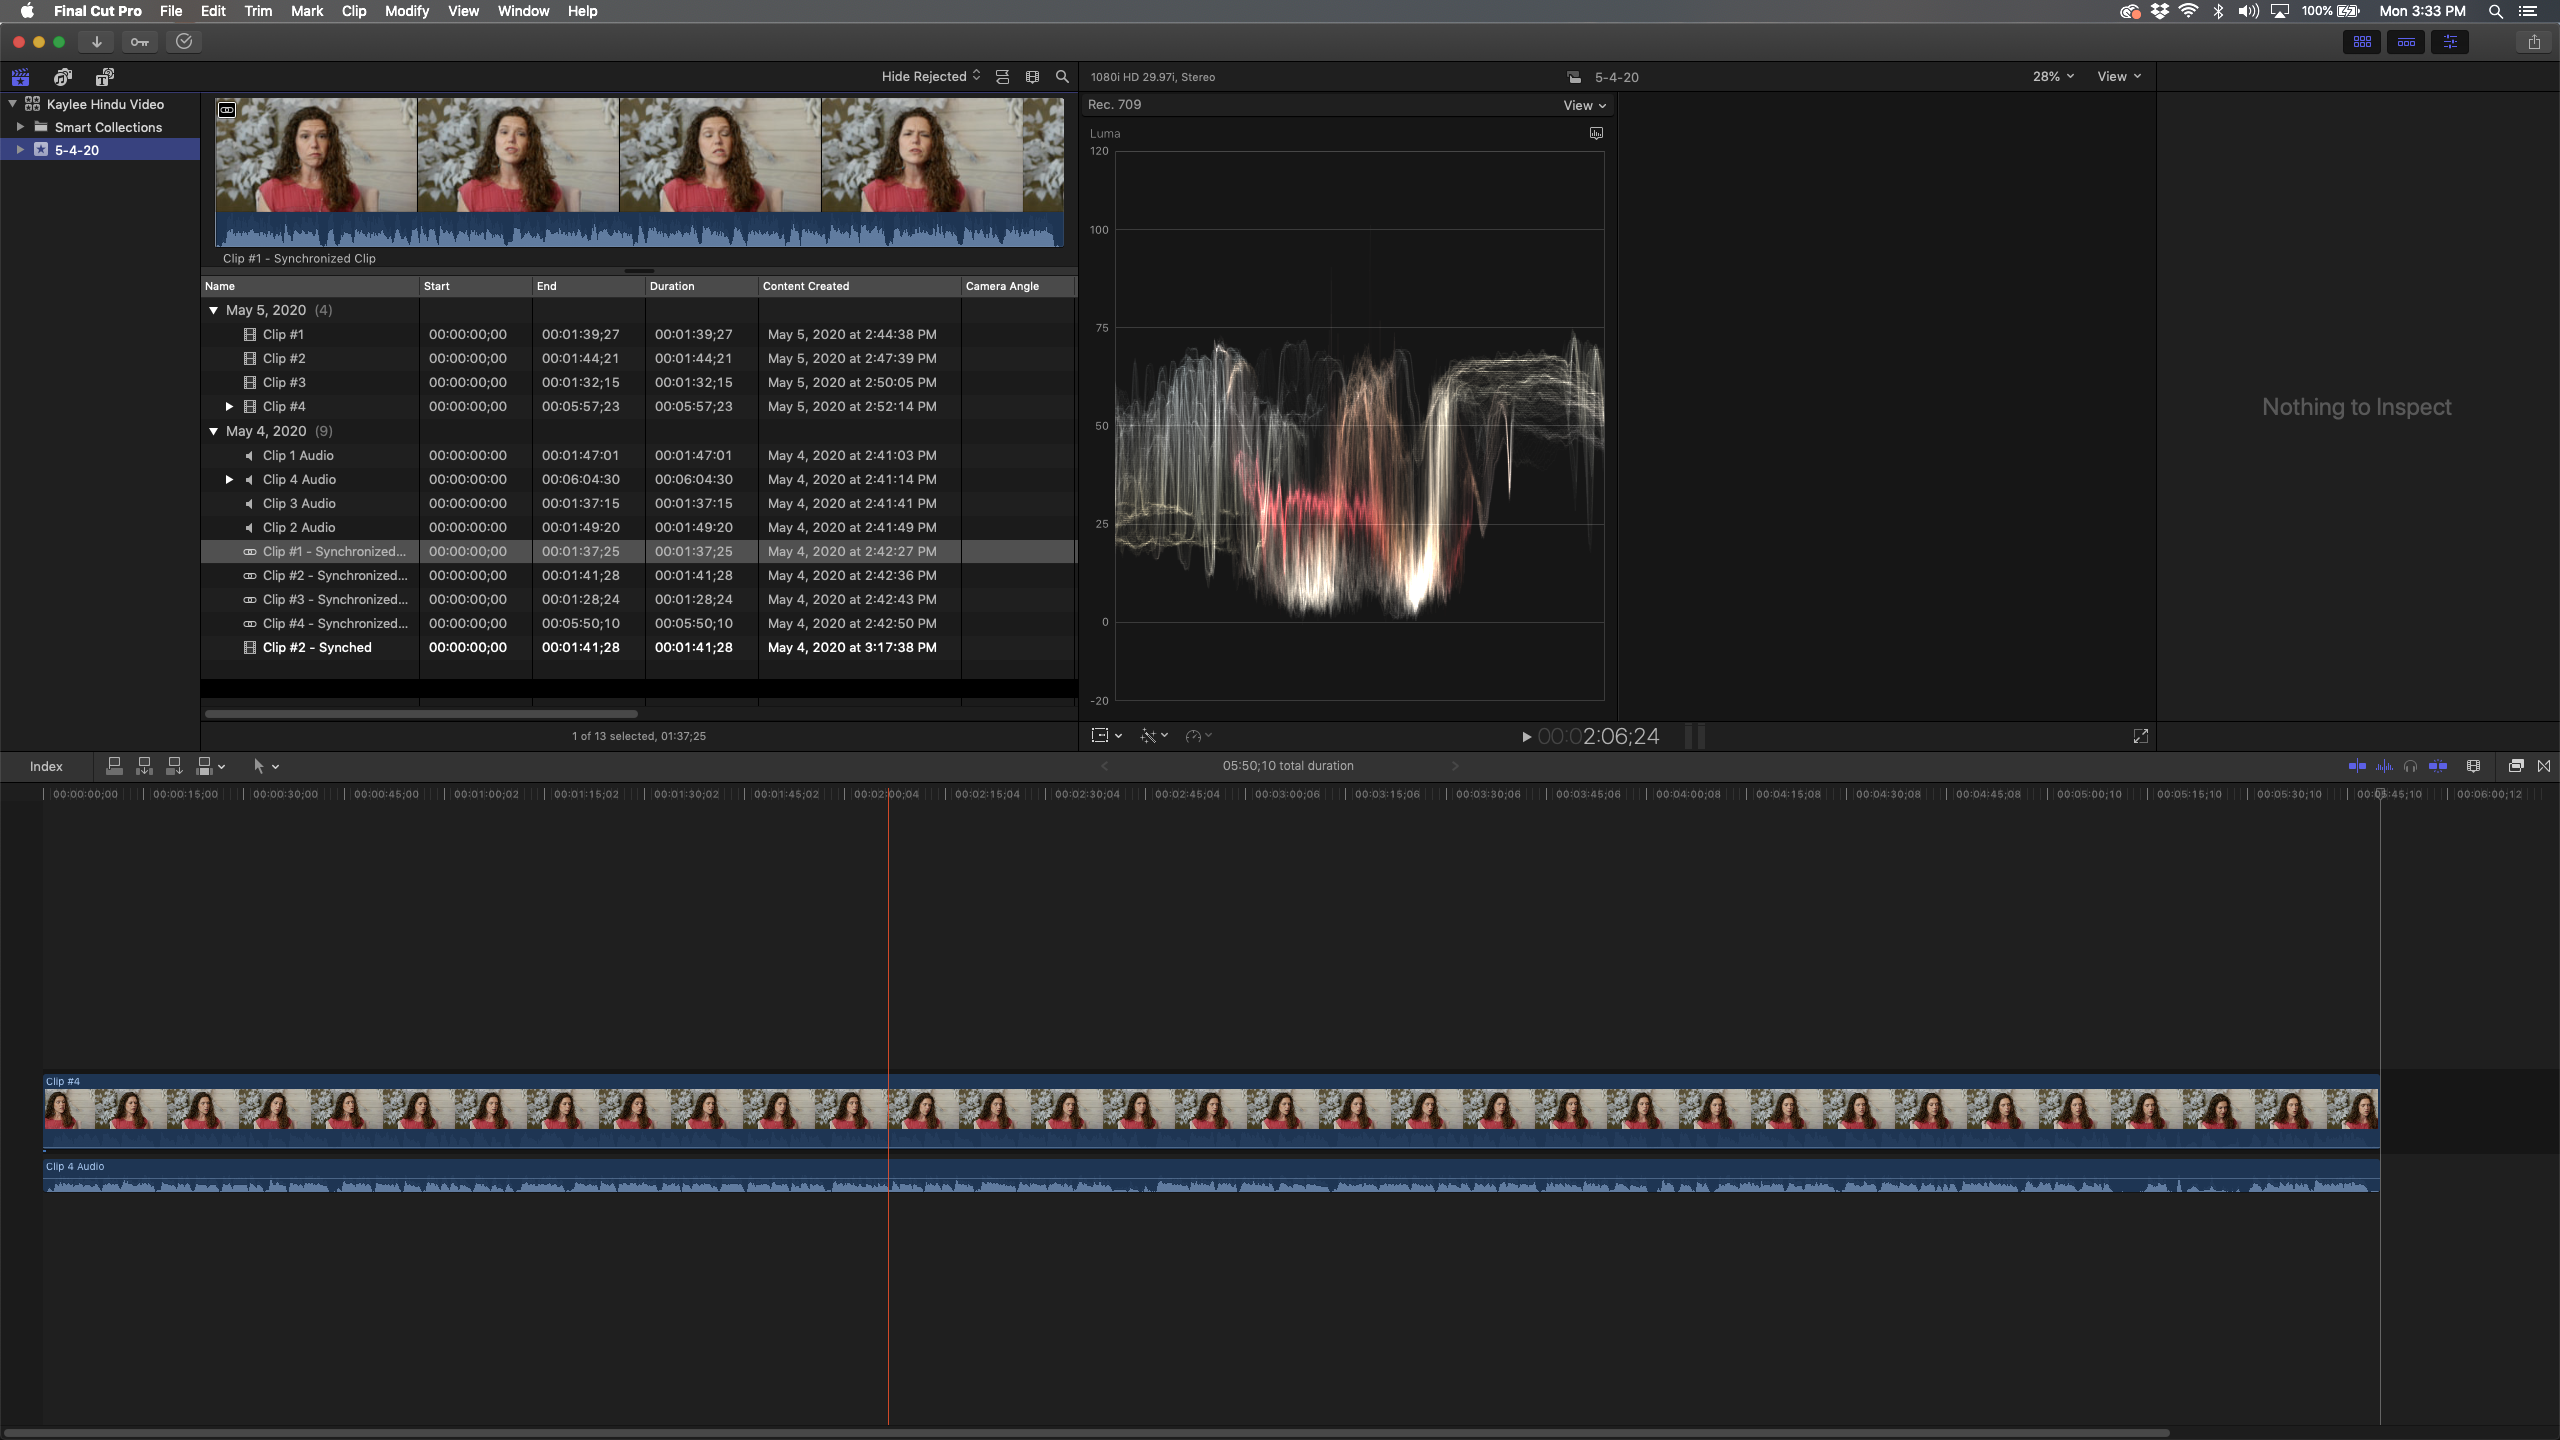This screenshot has height=1440, width=2560.
Task: Toggle timeline snapping
Action: pos(2438,766)
